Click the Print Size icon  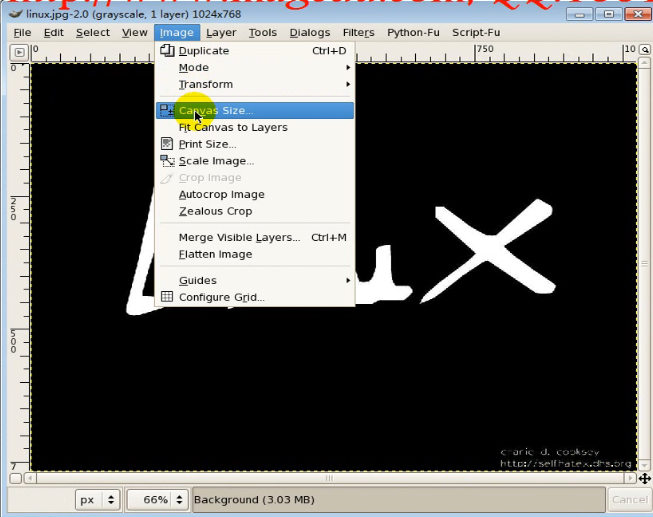(167, 144)
